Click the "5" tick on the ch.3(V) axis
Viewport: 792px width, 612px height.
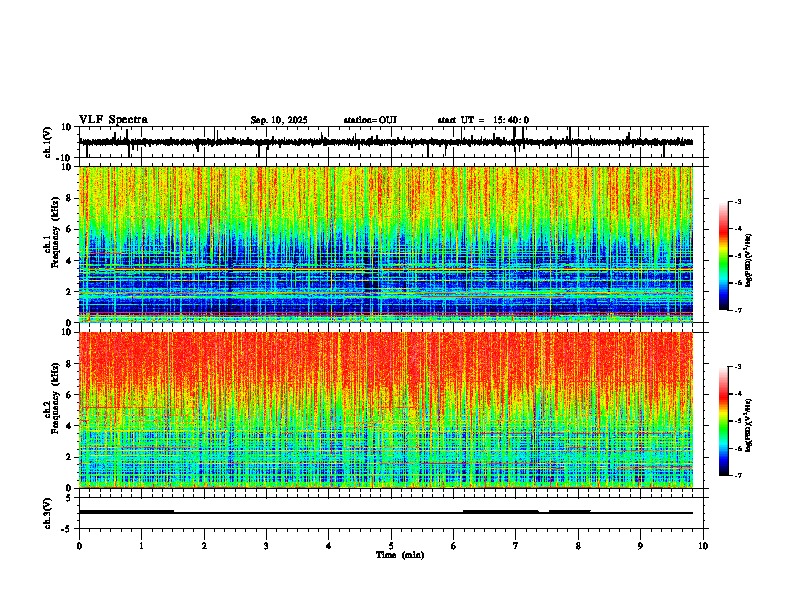tap(69, 498)
